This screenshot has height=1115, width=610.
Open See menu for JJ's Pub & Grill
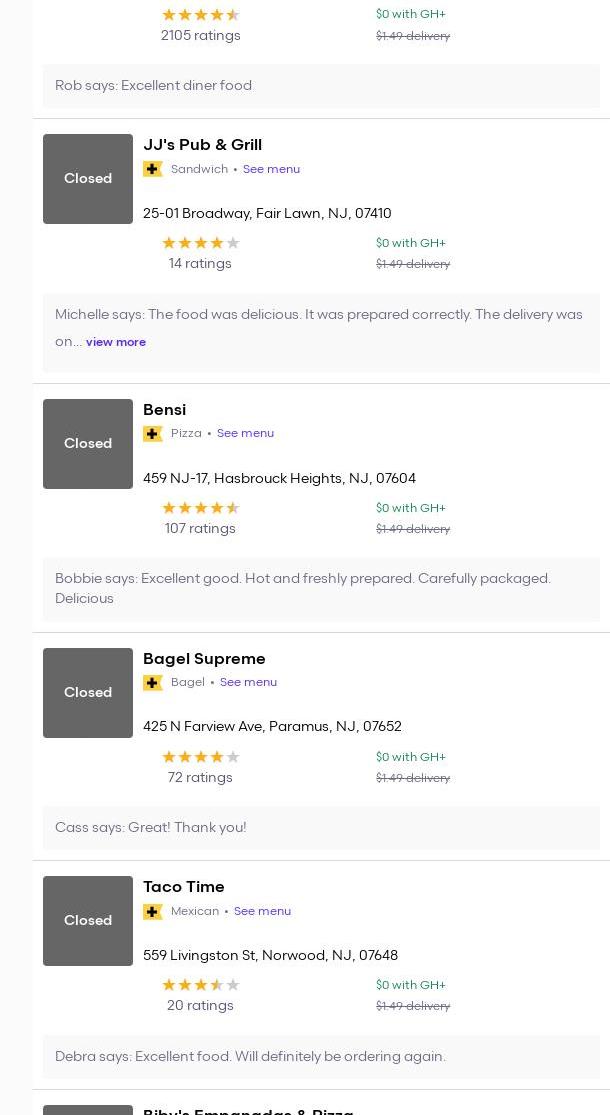(x=271, y=169)
